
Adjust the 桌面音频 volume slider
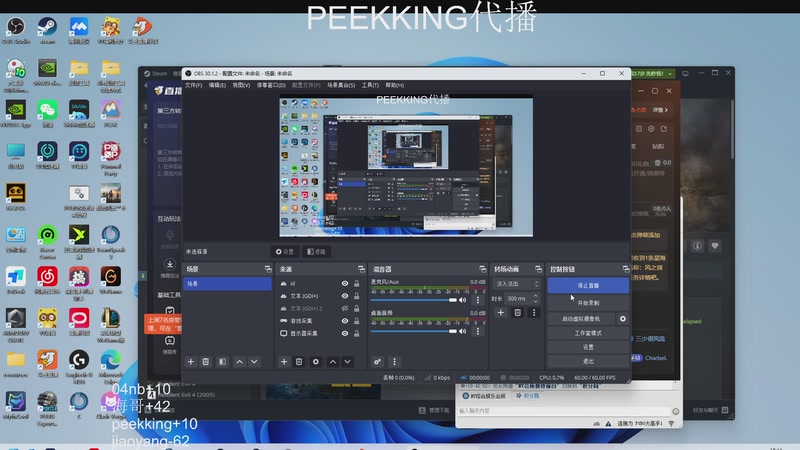pos(414,332)
